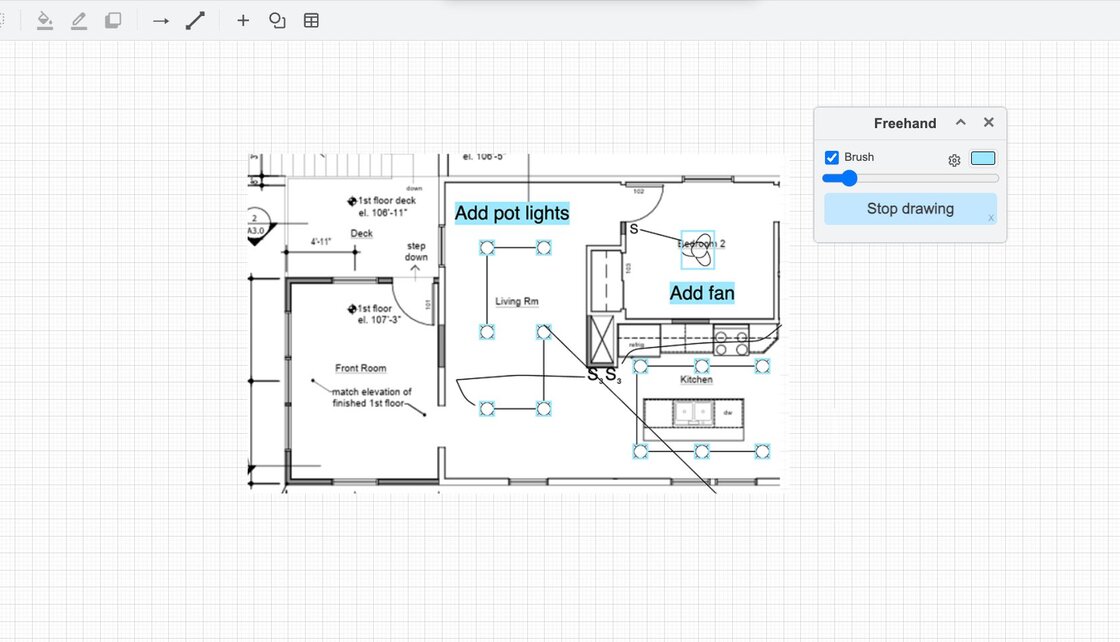The height and width of the screenshot is (642, 1120).
Task: Click the Fill Color bucket icon
Action: [x=45, y=20]
